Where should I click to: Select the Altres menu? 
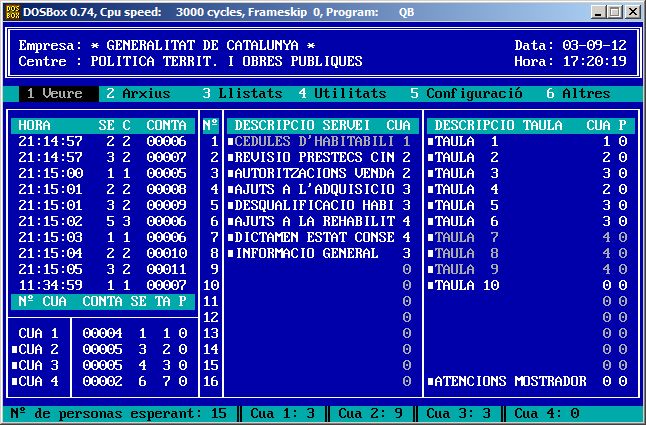tap(577, 93)
